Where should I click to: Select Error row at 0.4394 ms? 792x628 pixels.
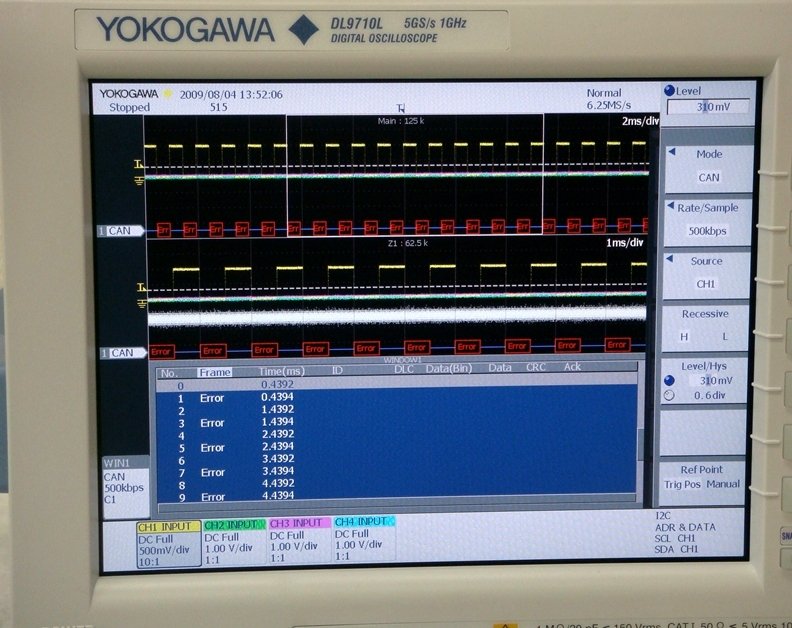(x=397, y=397)
